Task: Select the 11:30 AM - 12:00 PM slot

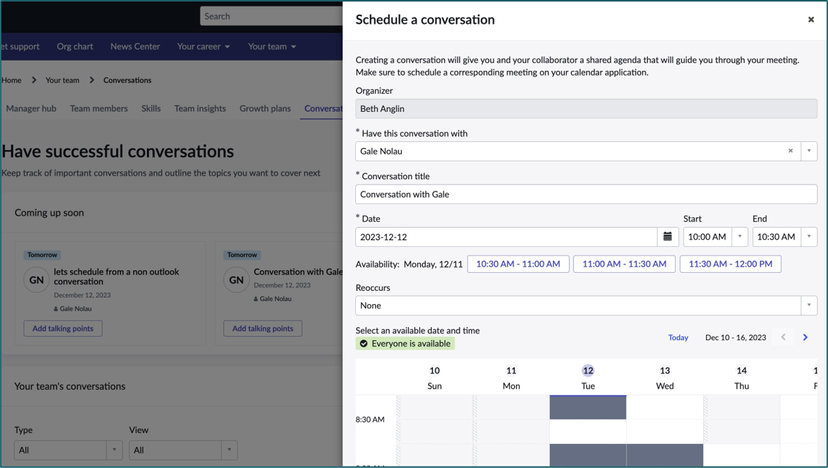Action: tap(730, 264)
